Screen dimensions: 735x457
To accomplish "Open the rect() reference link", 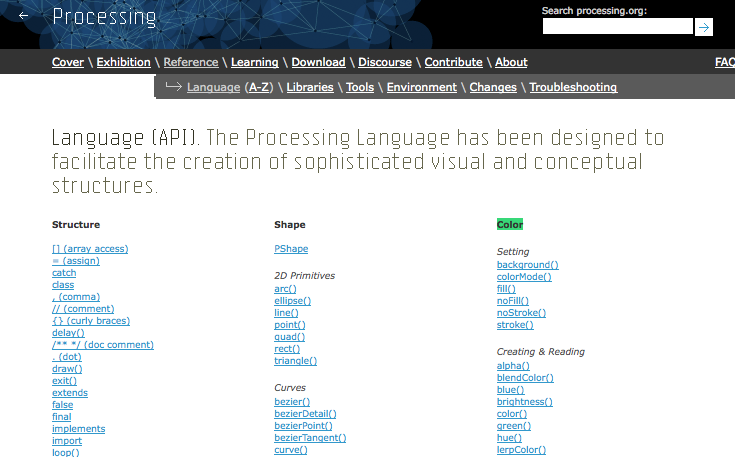I will click(x=287, y=349).
